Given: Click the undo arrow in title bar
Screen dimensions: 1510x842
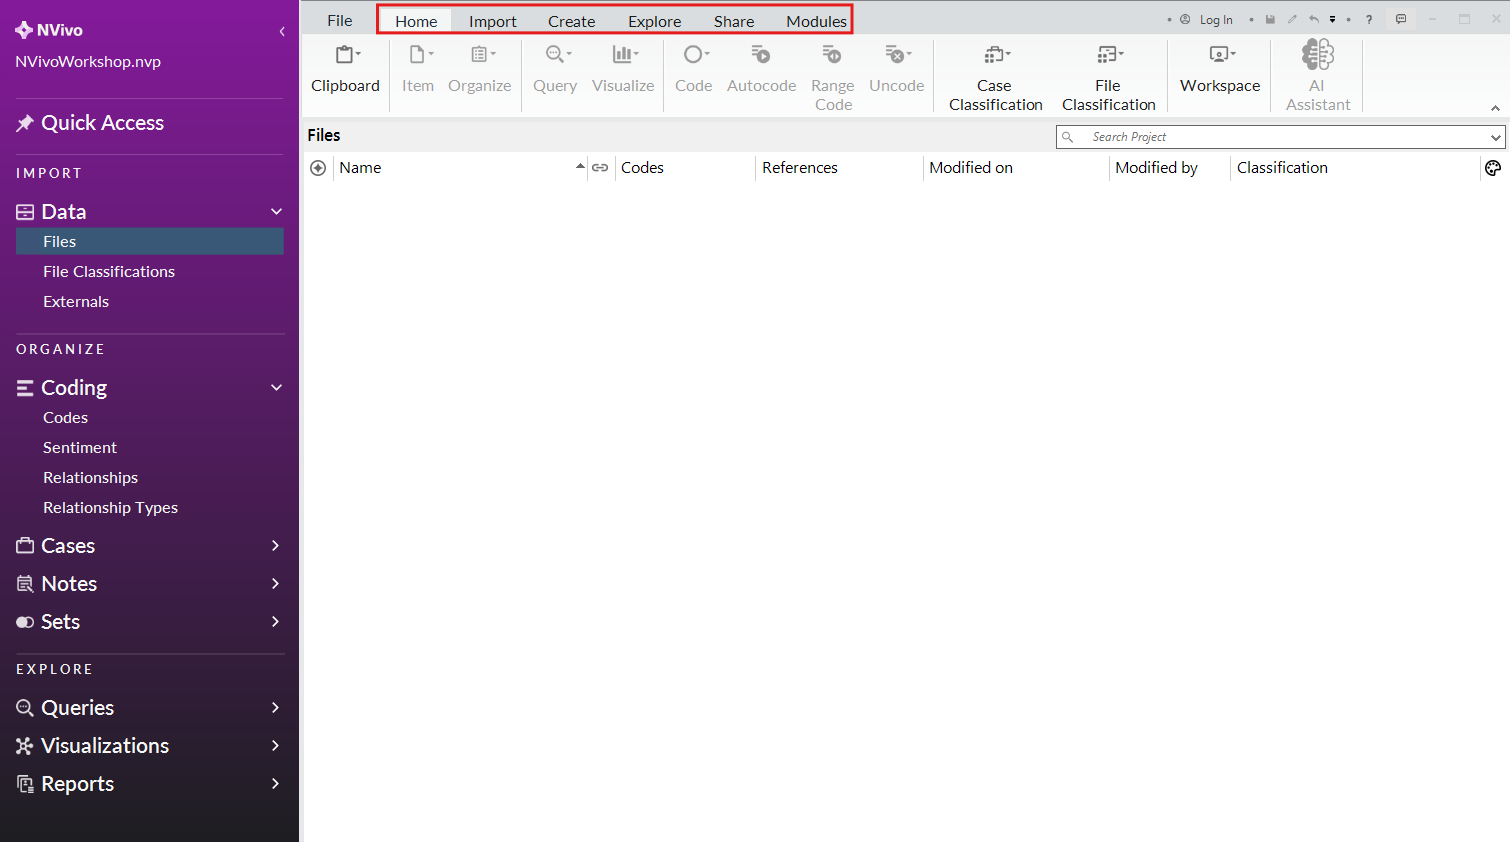Looking at the screenshot, I should pyautogui.click(x=1314, y=19).
